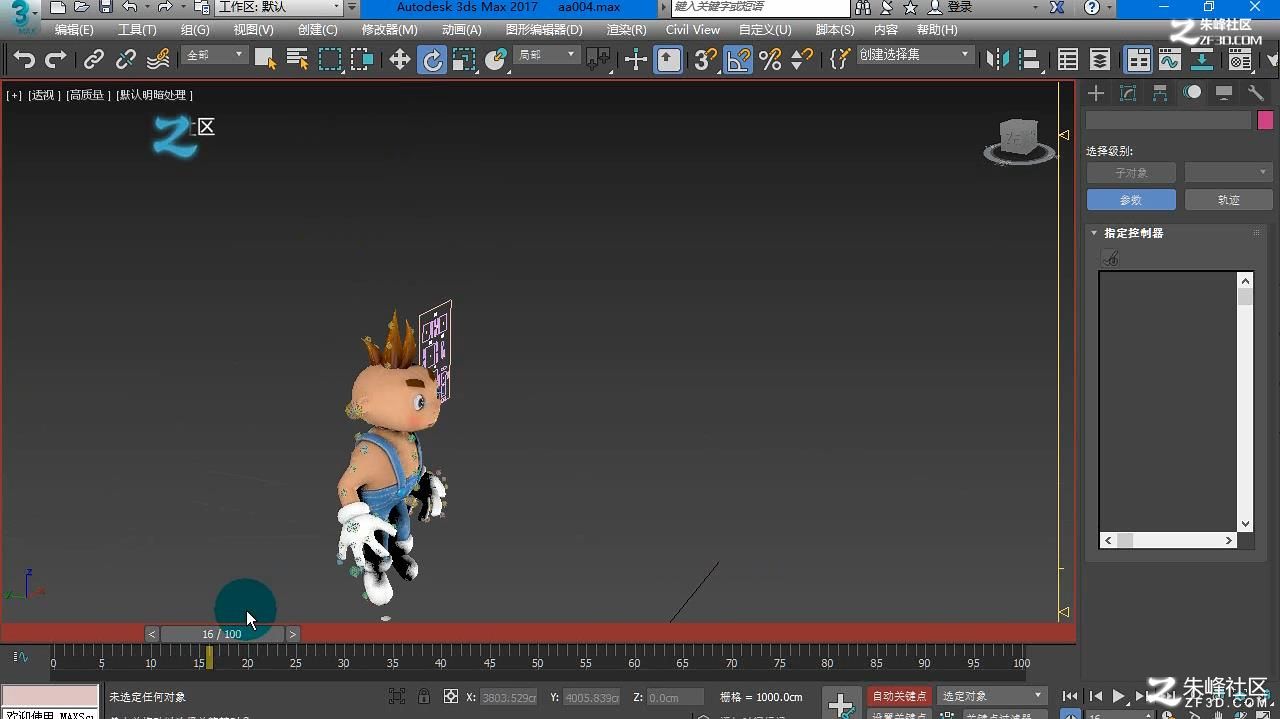Open the Civil View menu

point(693,30)
